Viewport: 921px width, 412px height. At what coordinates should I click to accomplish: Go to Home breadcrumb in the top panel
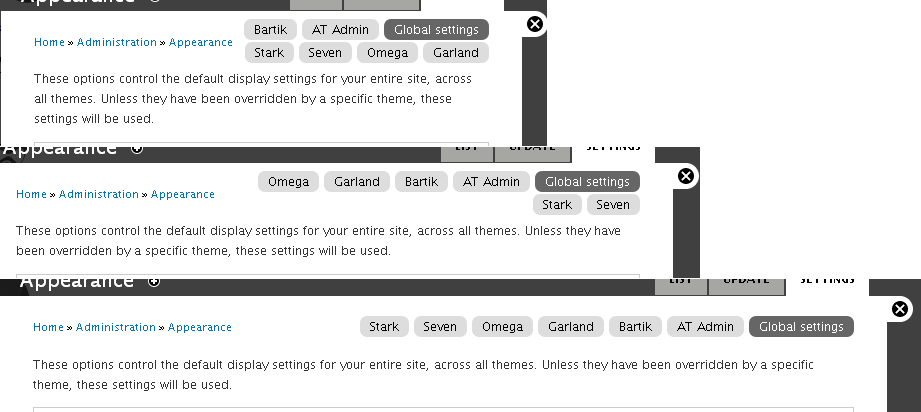pyautogui.click(x=49, y=43)
